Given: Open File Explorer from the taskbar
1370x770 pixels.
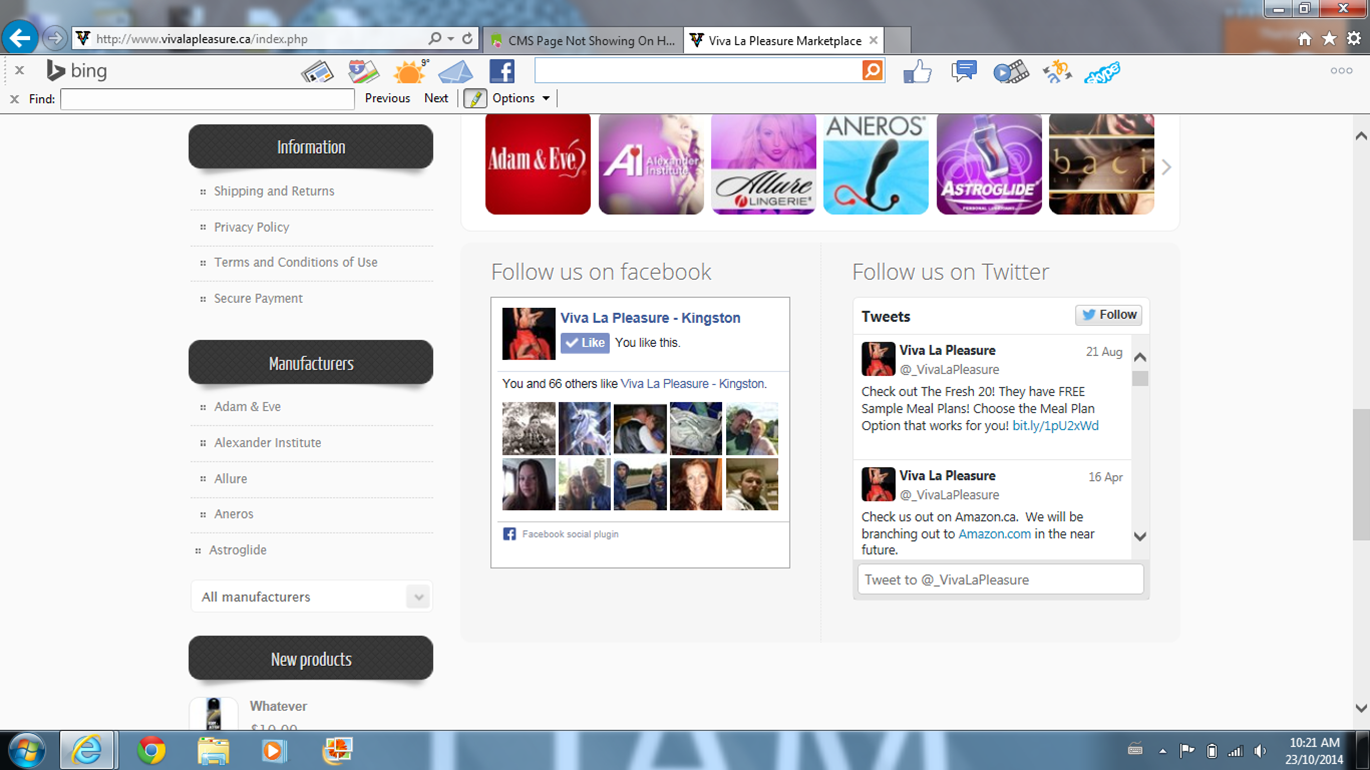Looking at the screenshot, I should 213,750.
